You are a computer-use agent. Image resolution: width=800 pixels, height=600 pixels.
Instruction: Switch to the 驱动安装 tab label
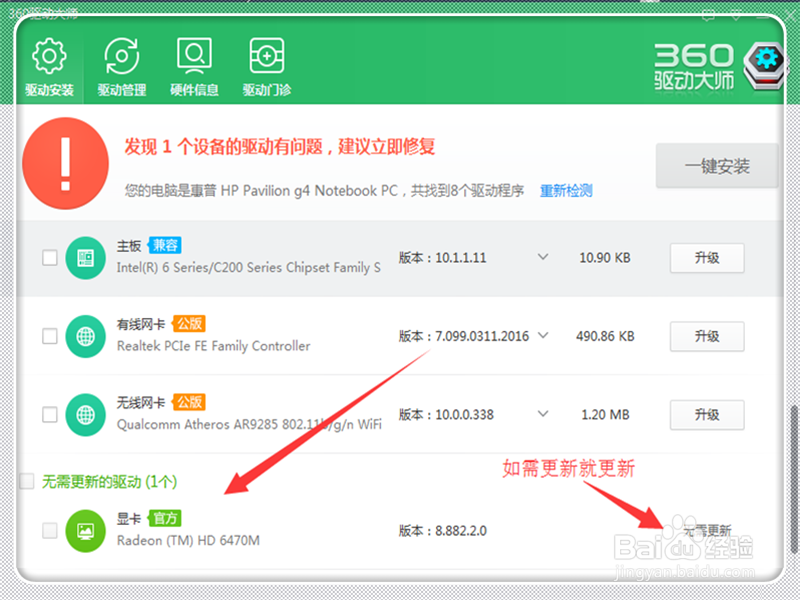49,90
